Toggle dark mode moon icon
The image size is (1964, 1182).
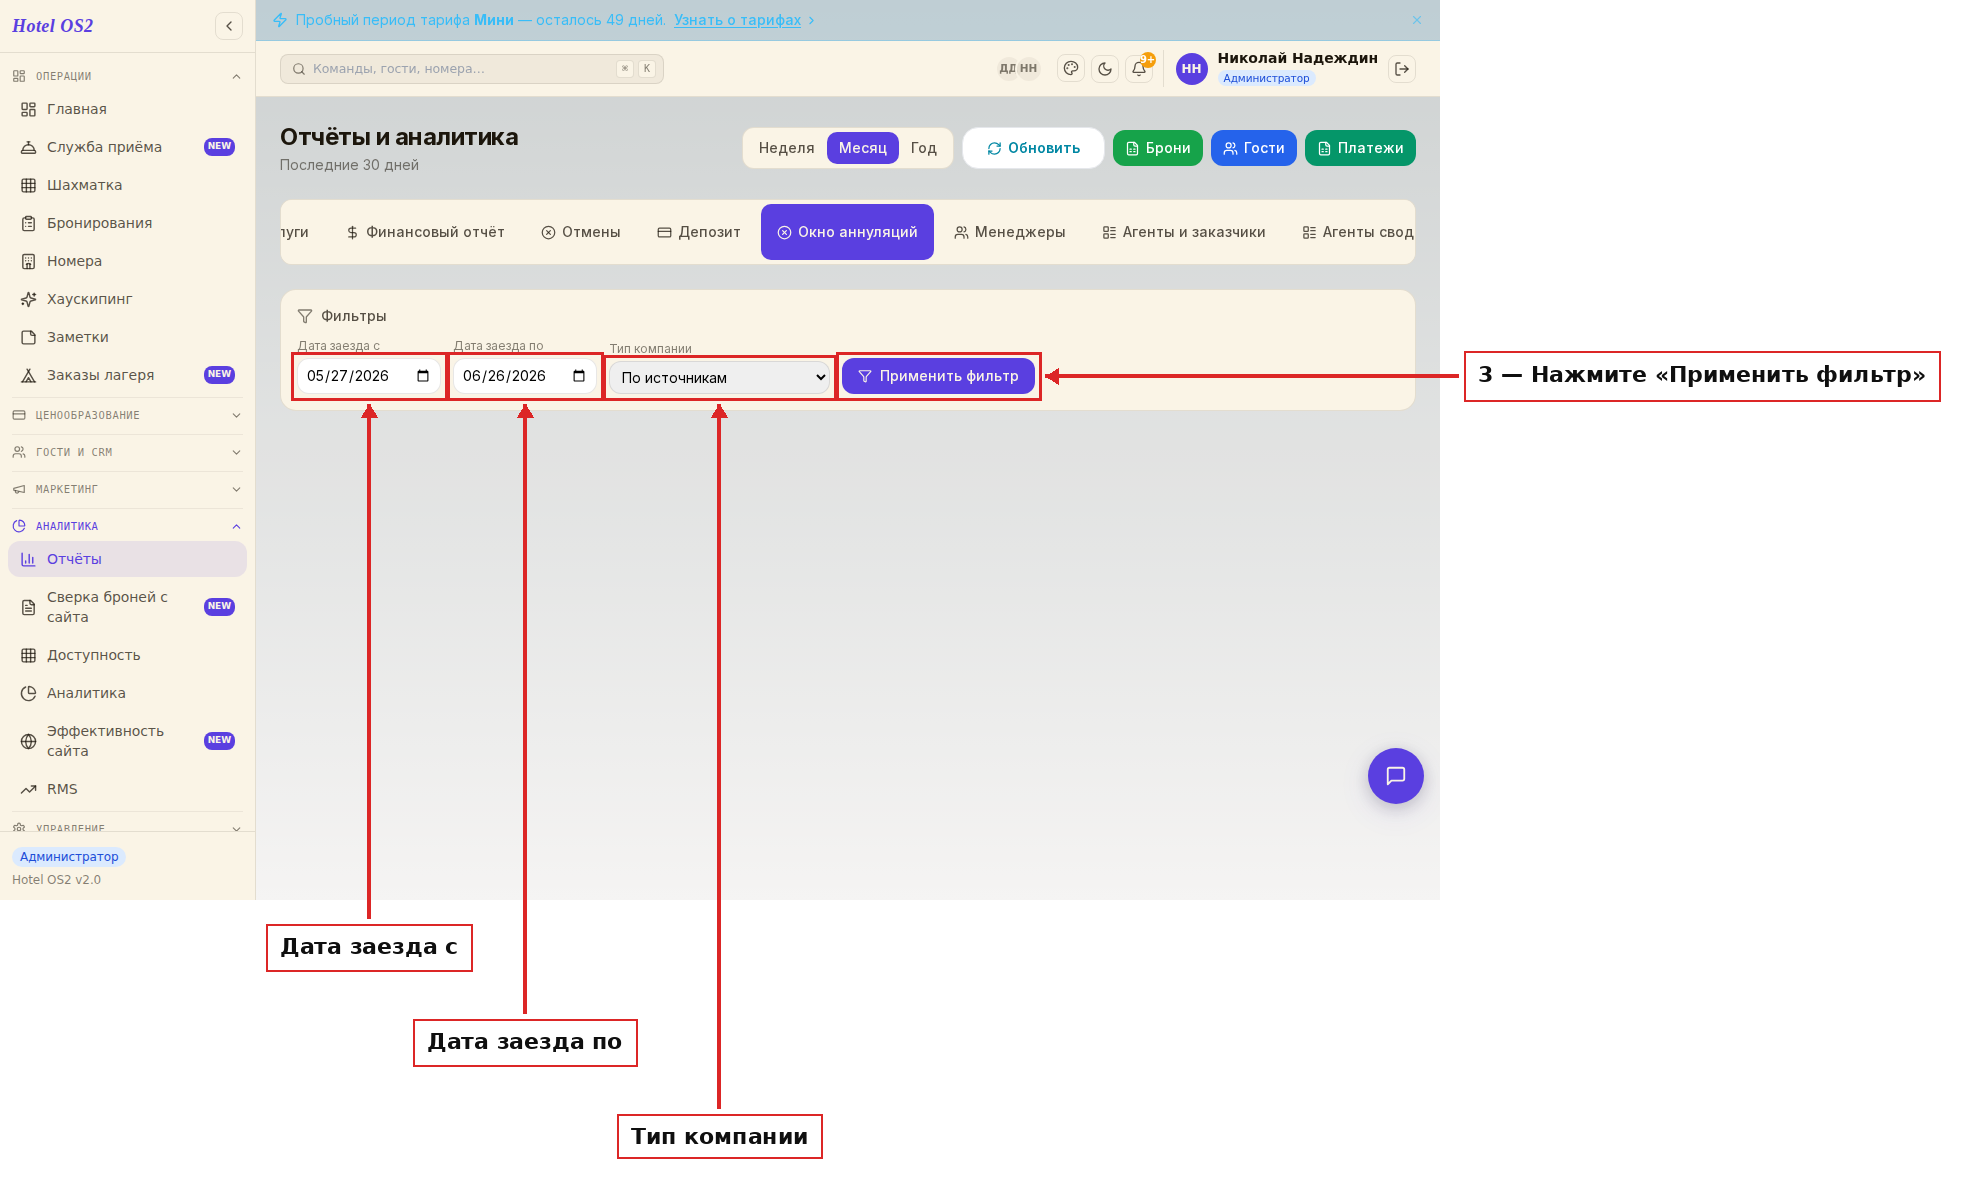pyautogui.click(x=1105, y=69)
